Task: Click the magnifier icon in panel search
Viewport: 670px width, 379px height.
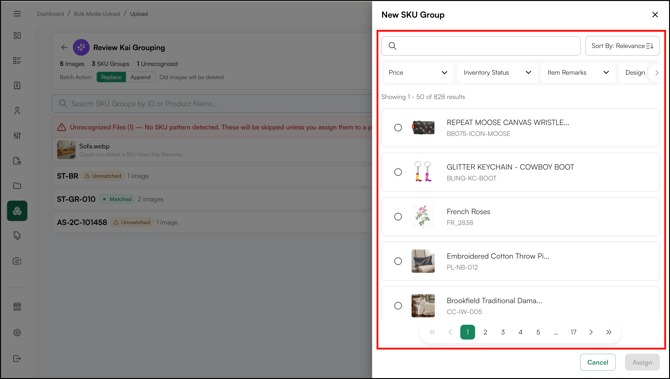Action: point(392,46)
